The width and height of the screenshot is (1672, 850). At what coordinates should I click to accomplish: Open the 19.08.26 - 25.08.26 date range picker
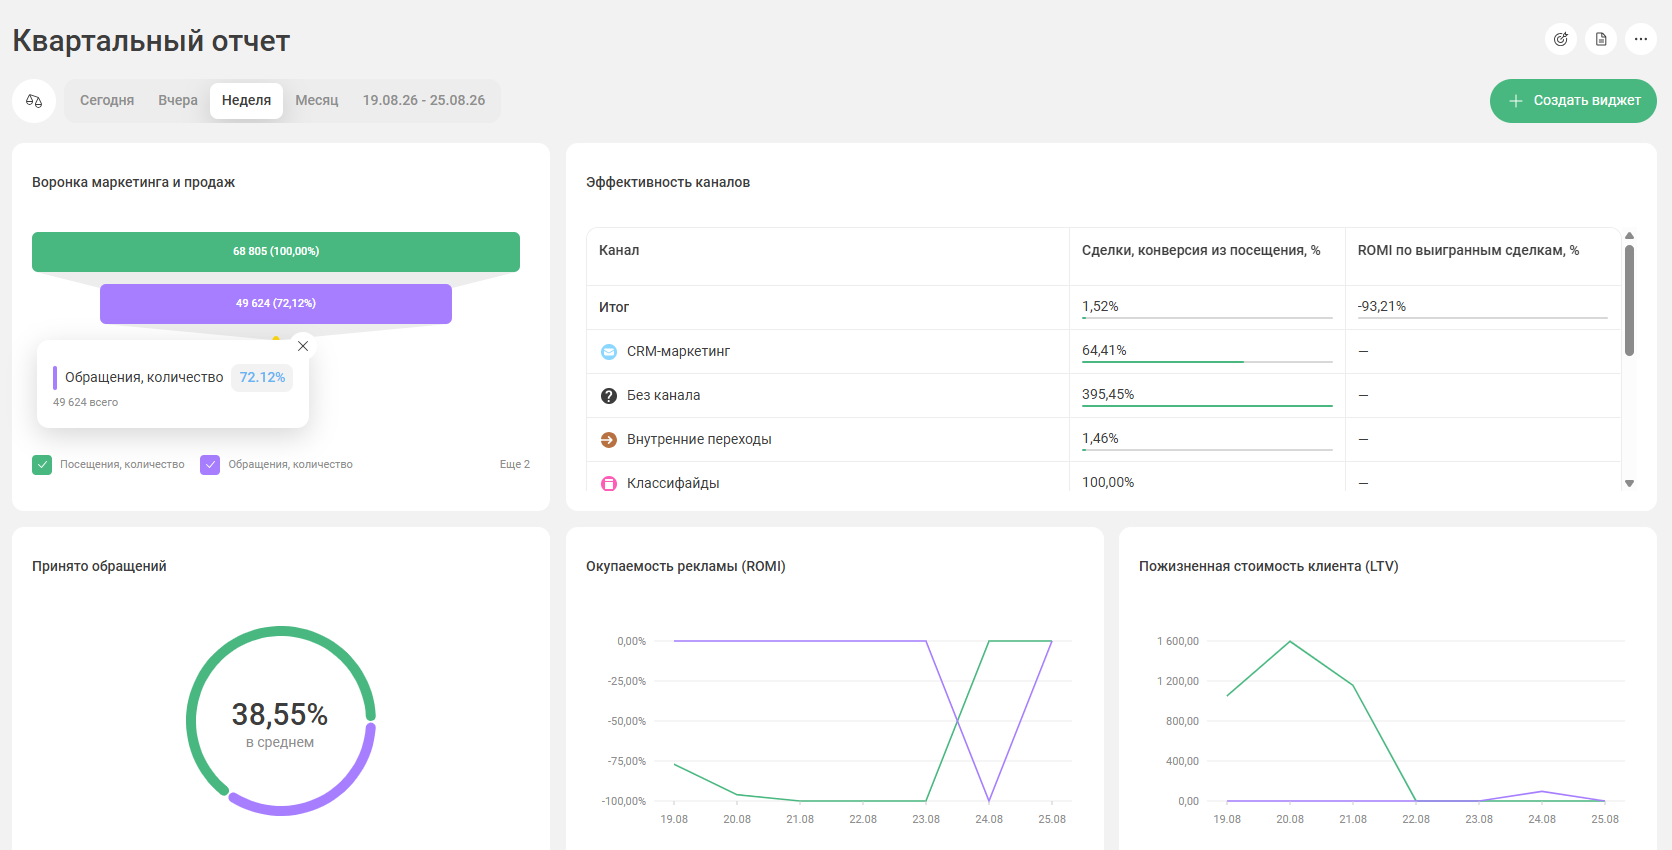(x=424, y=101)
